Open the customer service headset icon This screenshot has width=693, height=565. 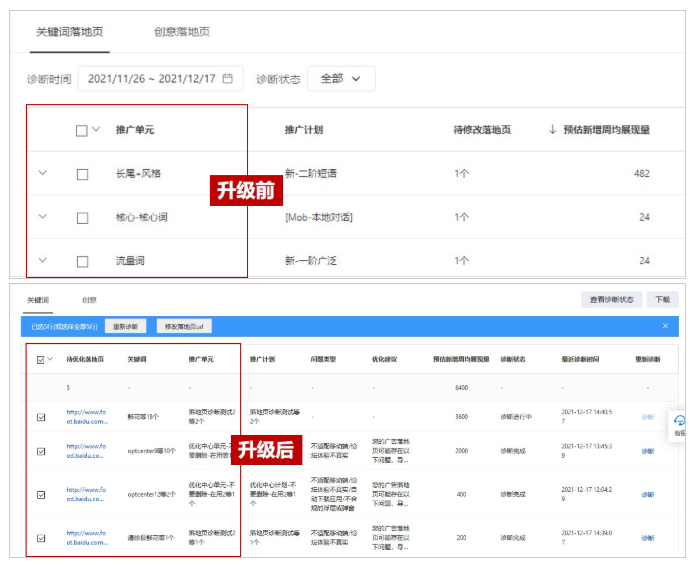pos(679,420)
